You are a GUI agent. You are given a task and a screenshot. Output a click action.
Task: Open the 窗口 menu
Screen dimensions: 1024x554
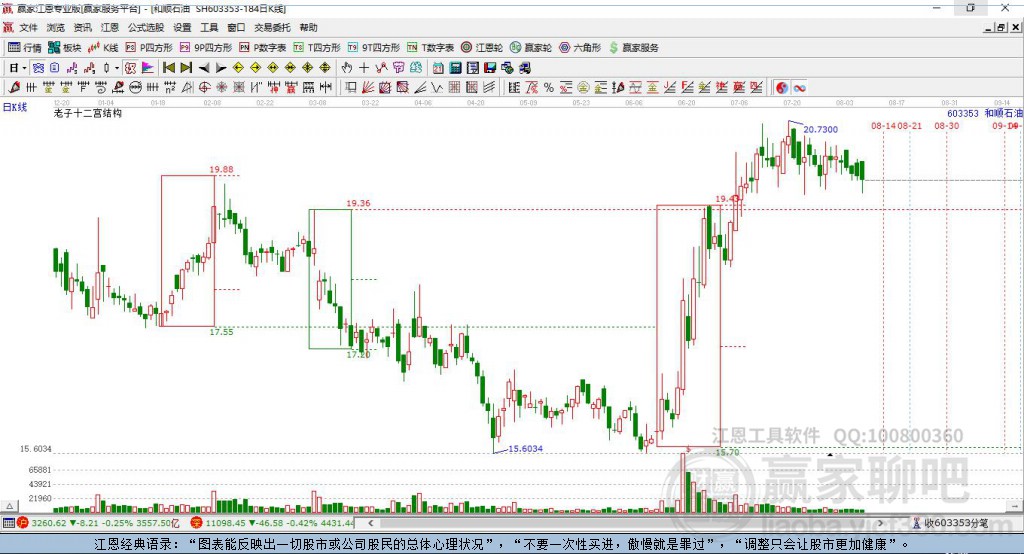coord(236,27)
